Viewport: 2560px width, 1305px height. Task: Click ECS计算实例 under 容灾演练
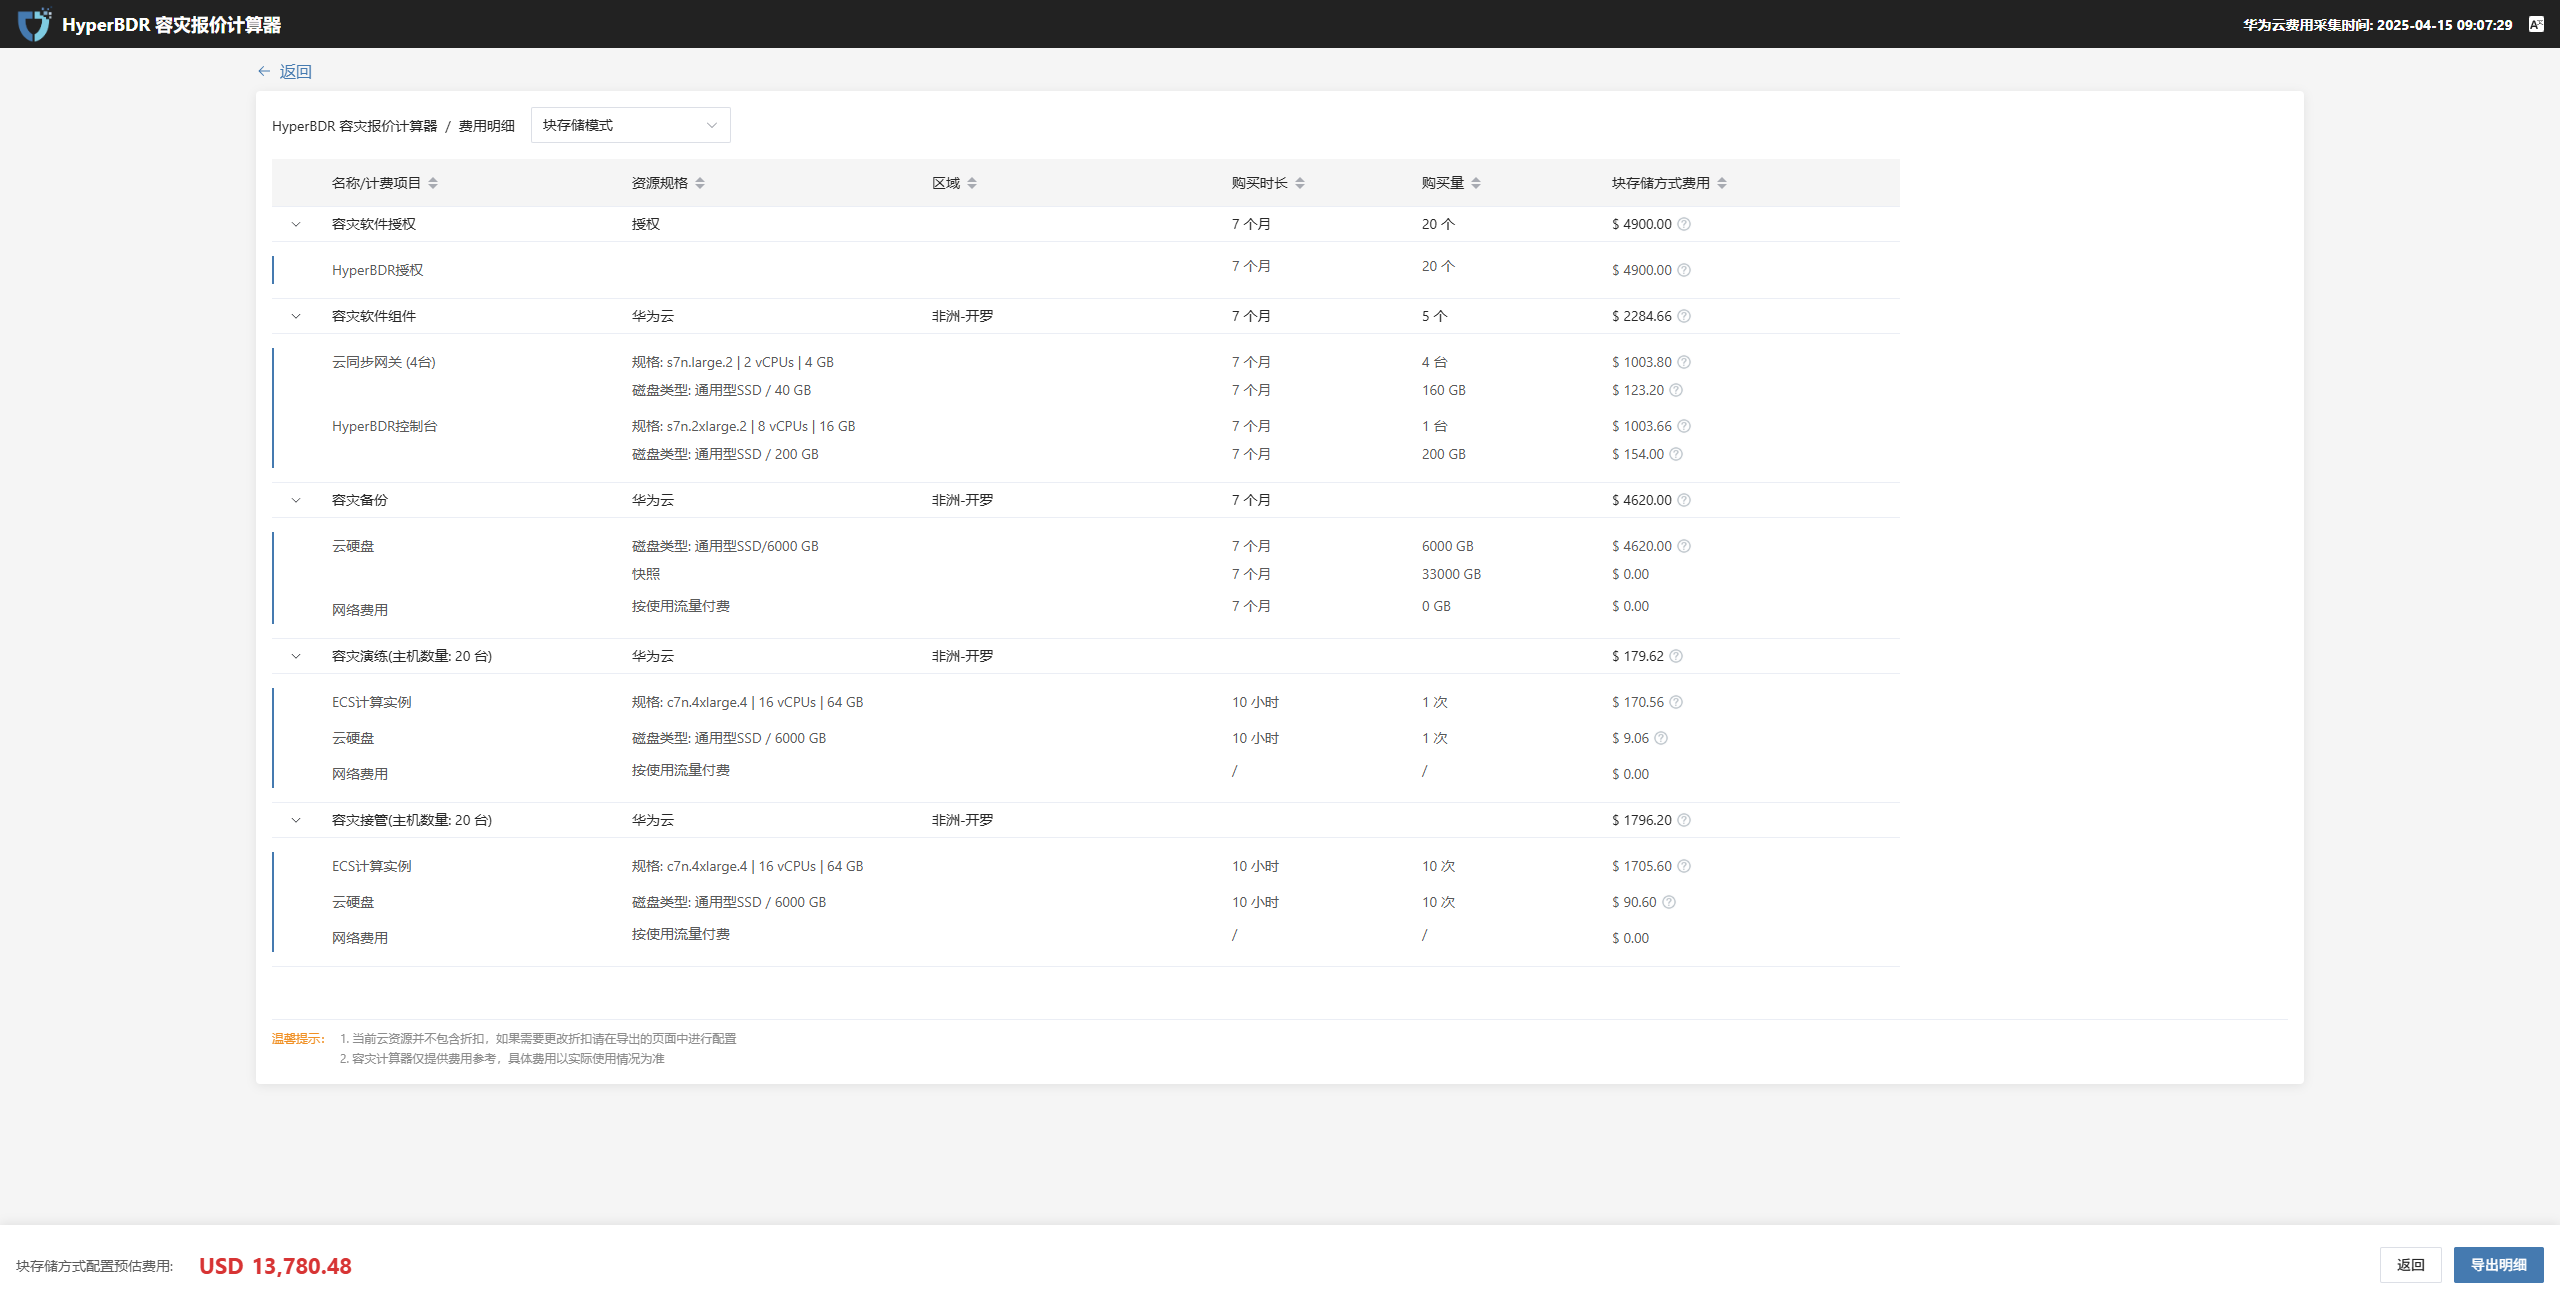(x=372, y=702)
